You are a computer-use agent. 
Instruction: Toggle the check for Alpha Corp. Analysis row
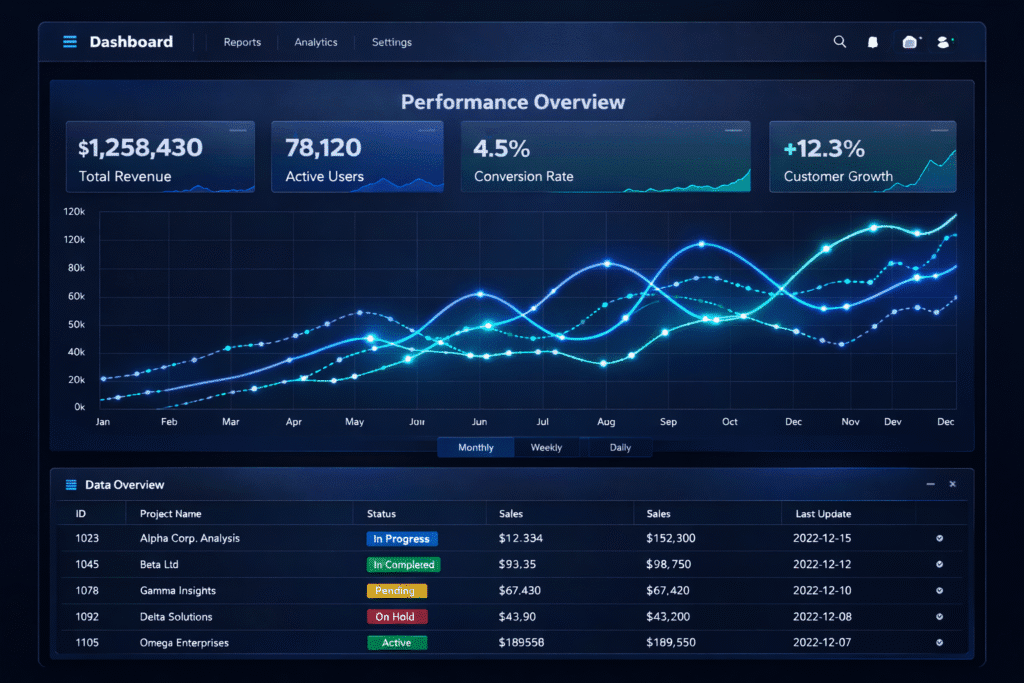[x=939, y=538]
